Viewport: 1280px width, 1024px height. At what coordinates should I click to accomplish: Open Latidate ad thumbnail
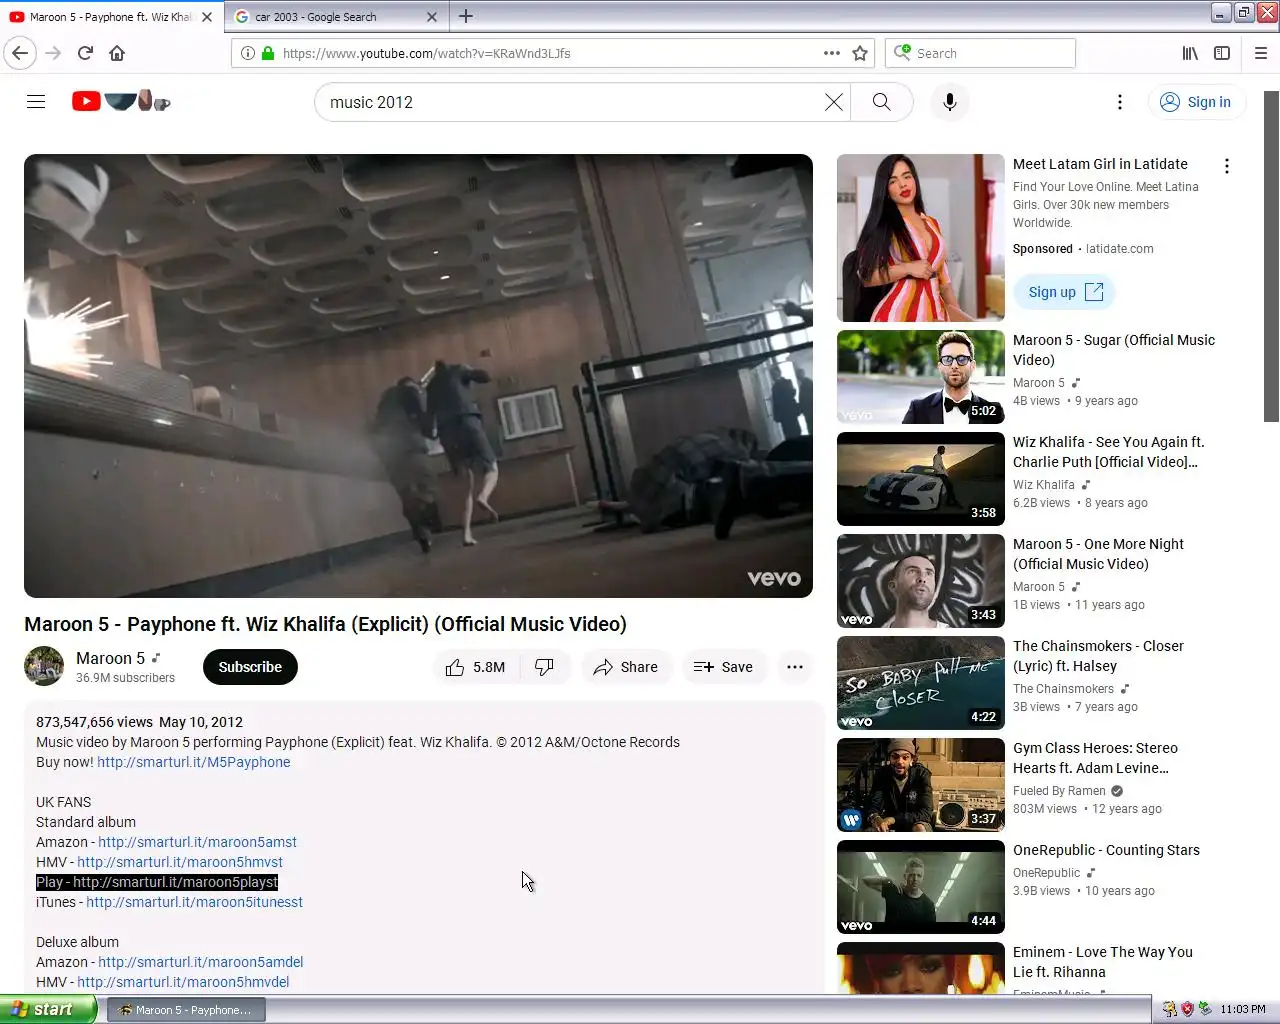tap(921, 238)
